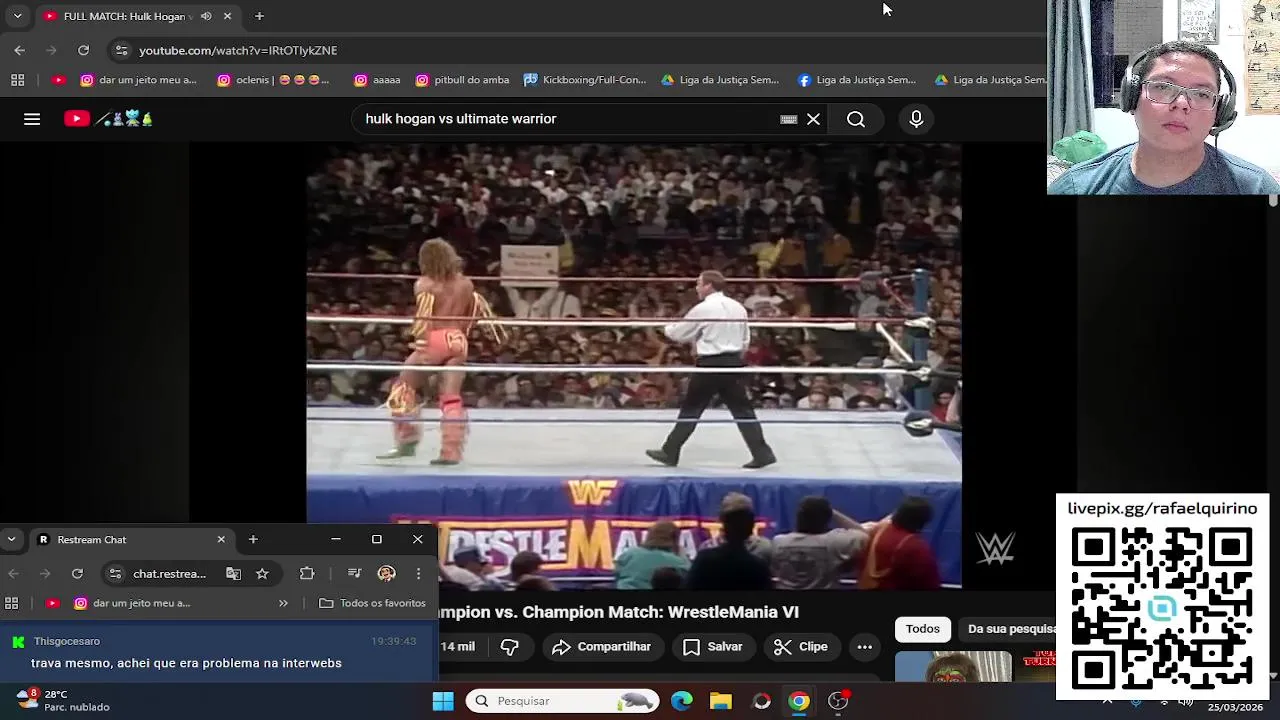This screenshot has height=720, width=1280.
Task: Mute the FULL MATCH tab audio icon
Action: point(206,16)
